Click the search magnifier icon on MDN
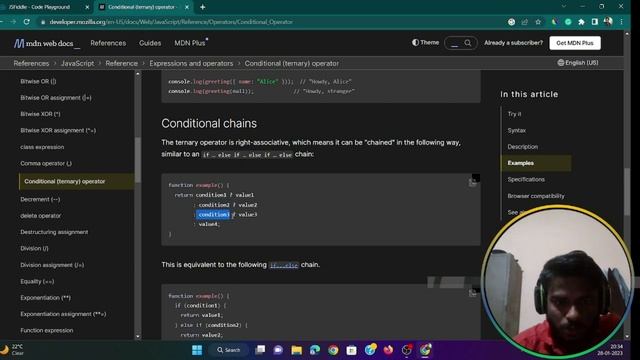This screenshot has width=640, height=360. [468, 43]
